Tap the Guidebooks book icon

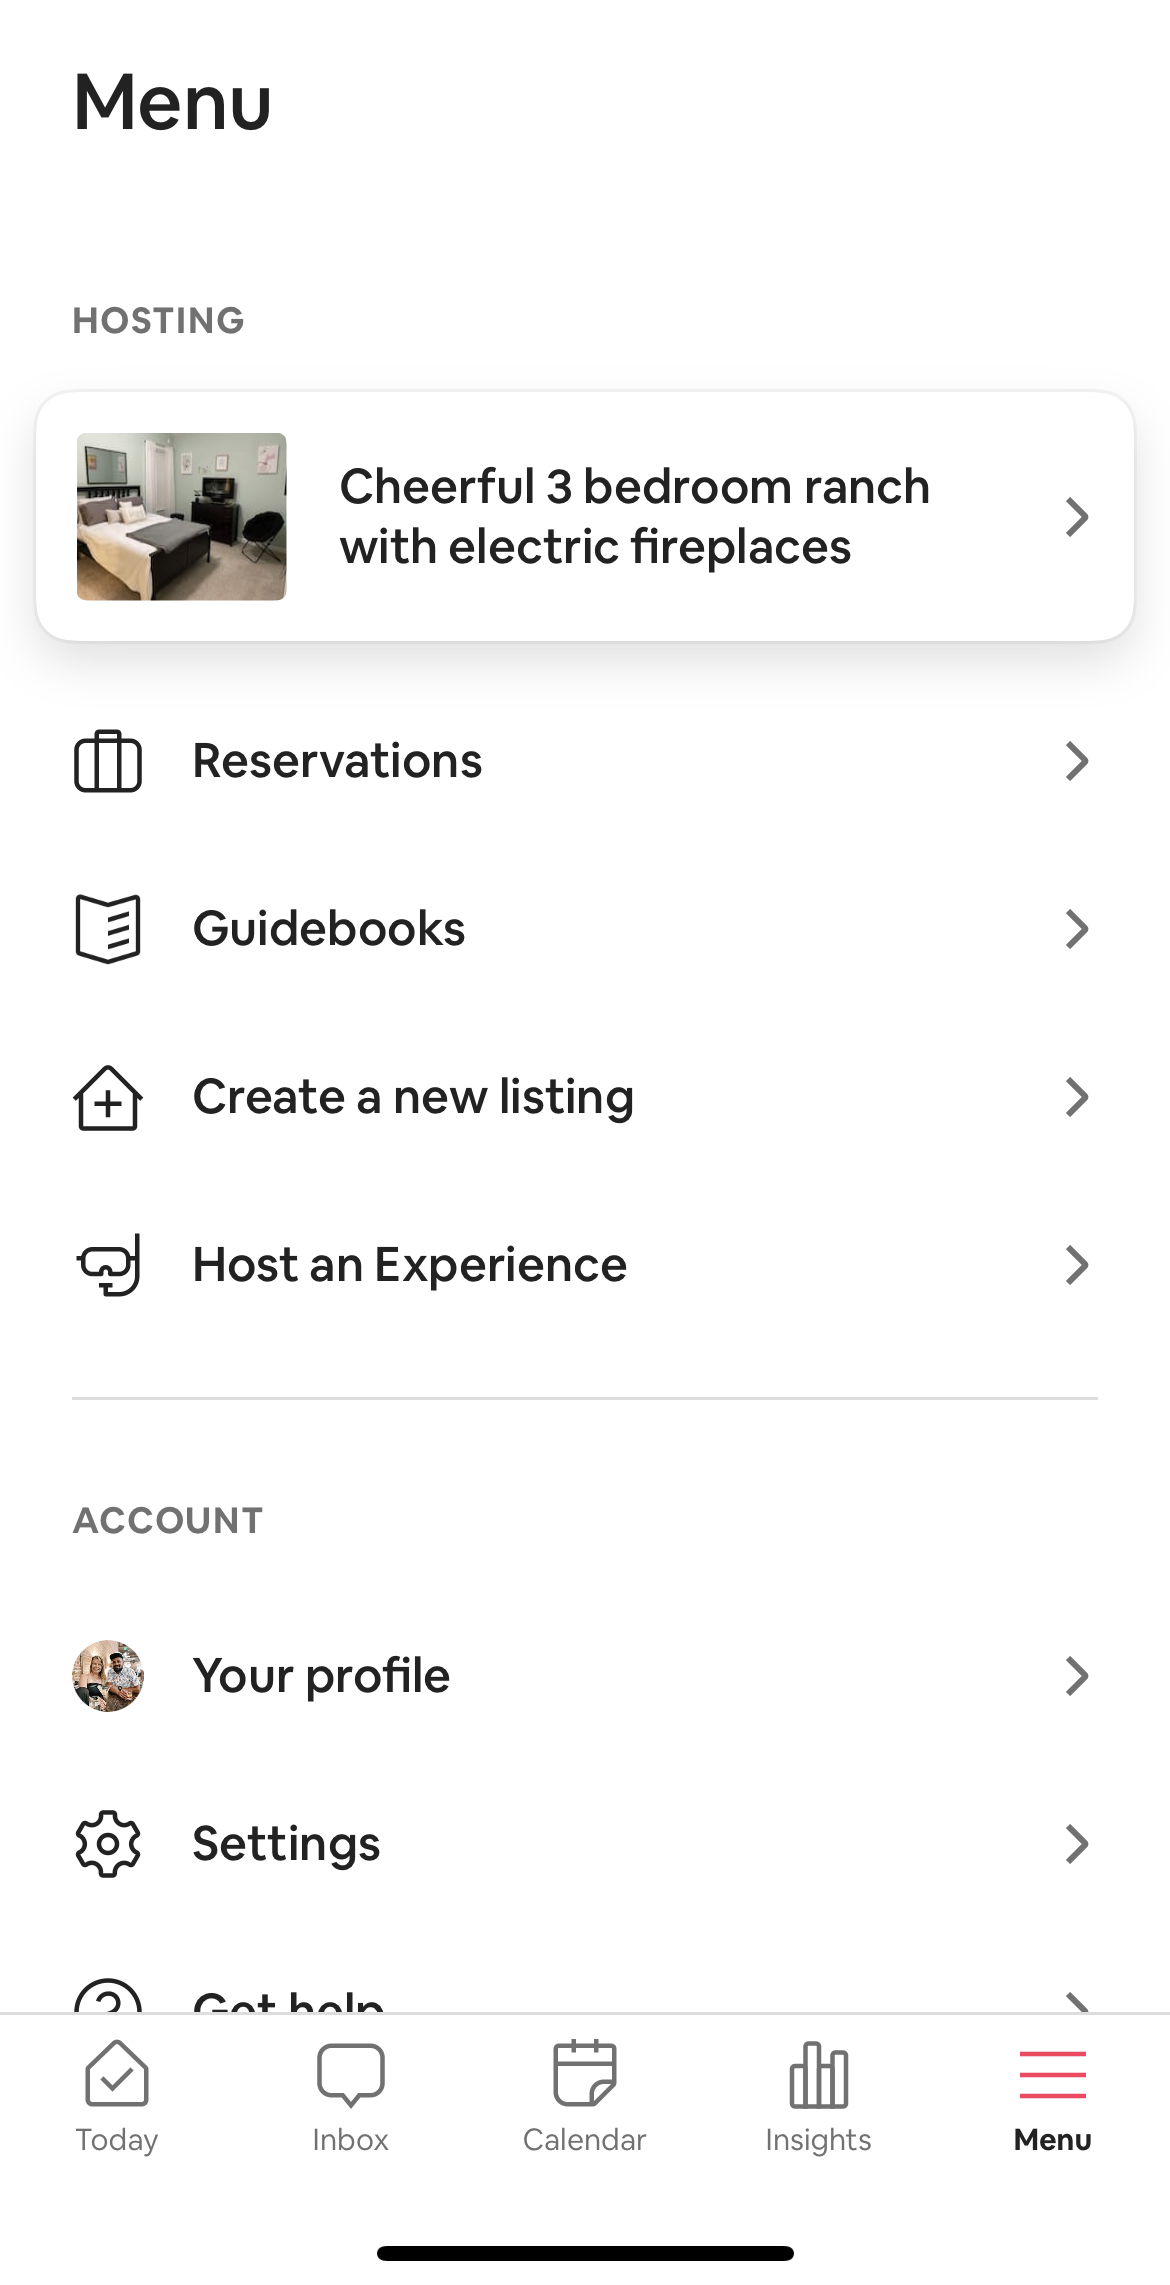tap(108, 929)
